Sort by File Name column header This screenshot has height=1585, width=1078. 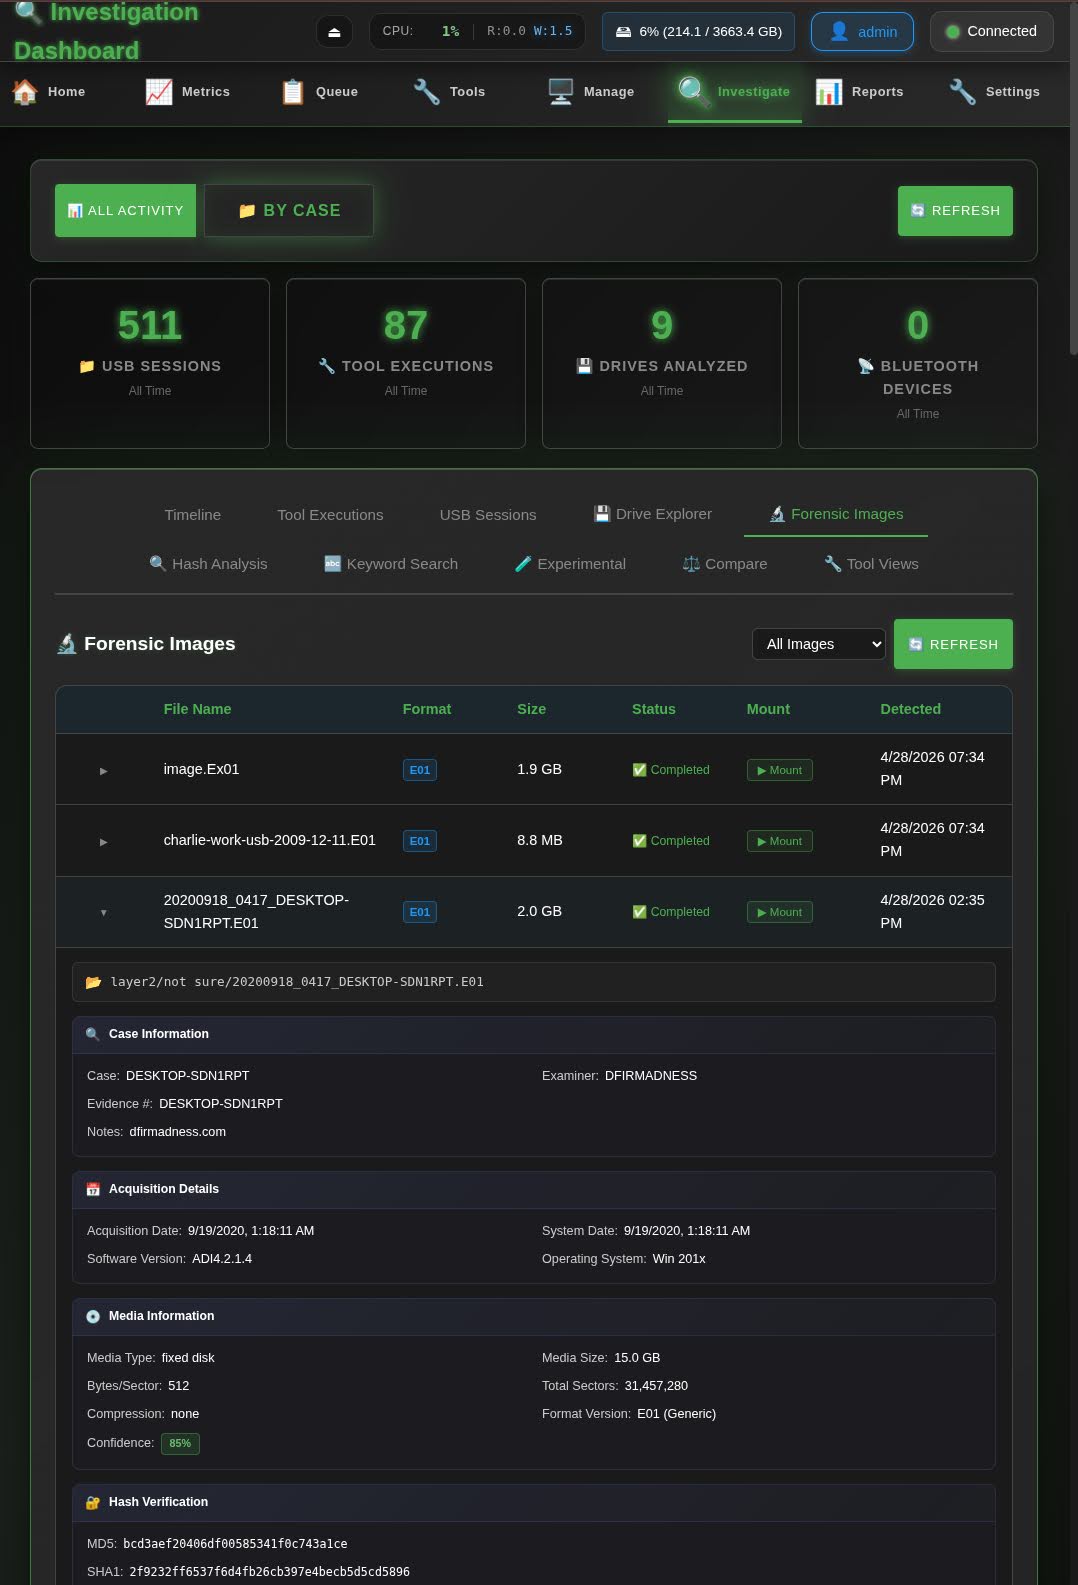(x=197, y=709)
